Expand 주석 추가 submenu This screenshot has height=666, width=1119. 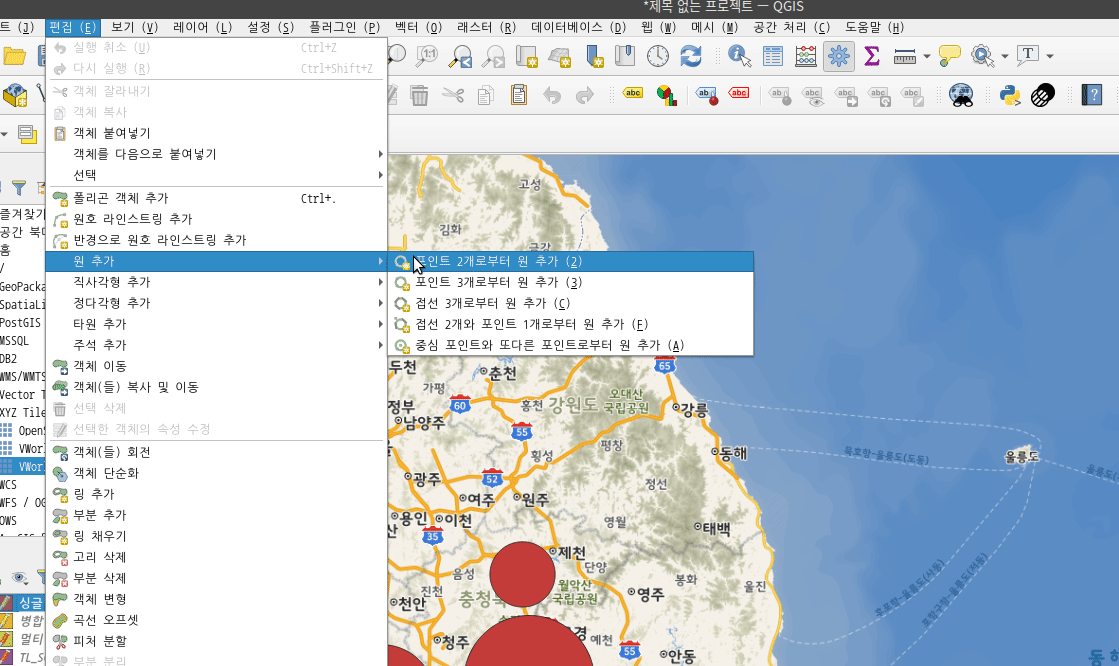point(216,345)
